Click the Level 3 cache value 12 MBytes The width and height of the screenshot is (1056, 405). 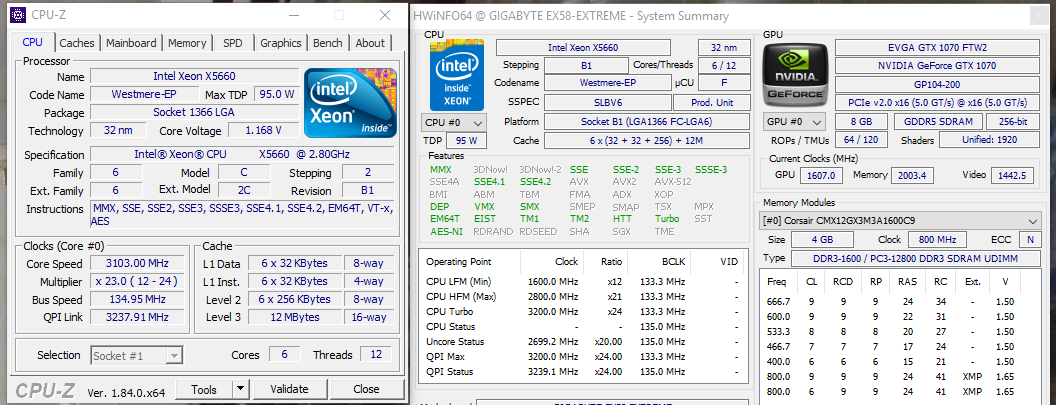coord(295,317)
